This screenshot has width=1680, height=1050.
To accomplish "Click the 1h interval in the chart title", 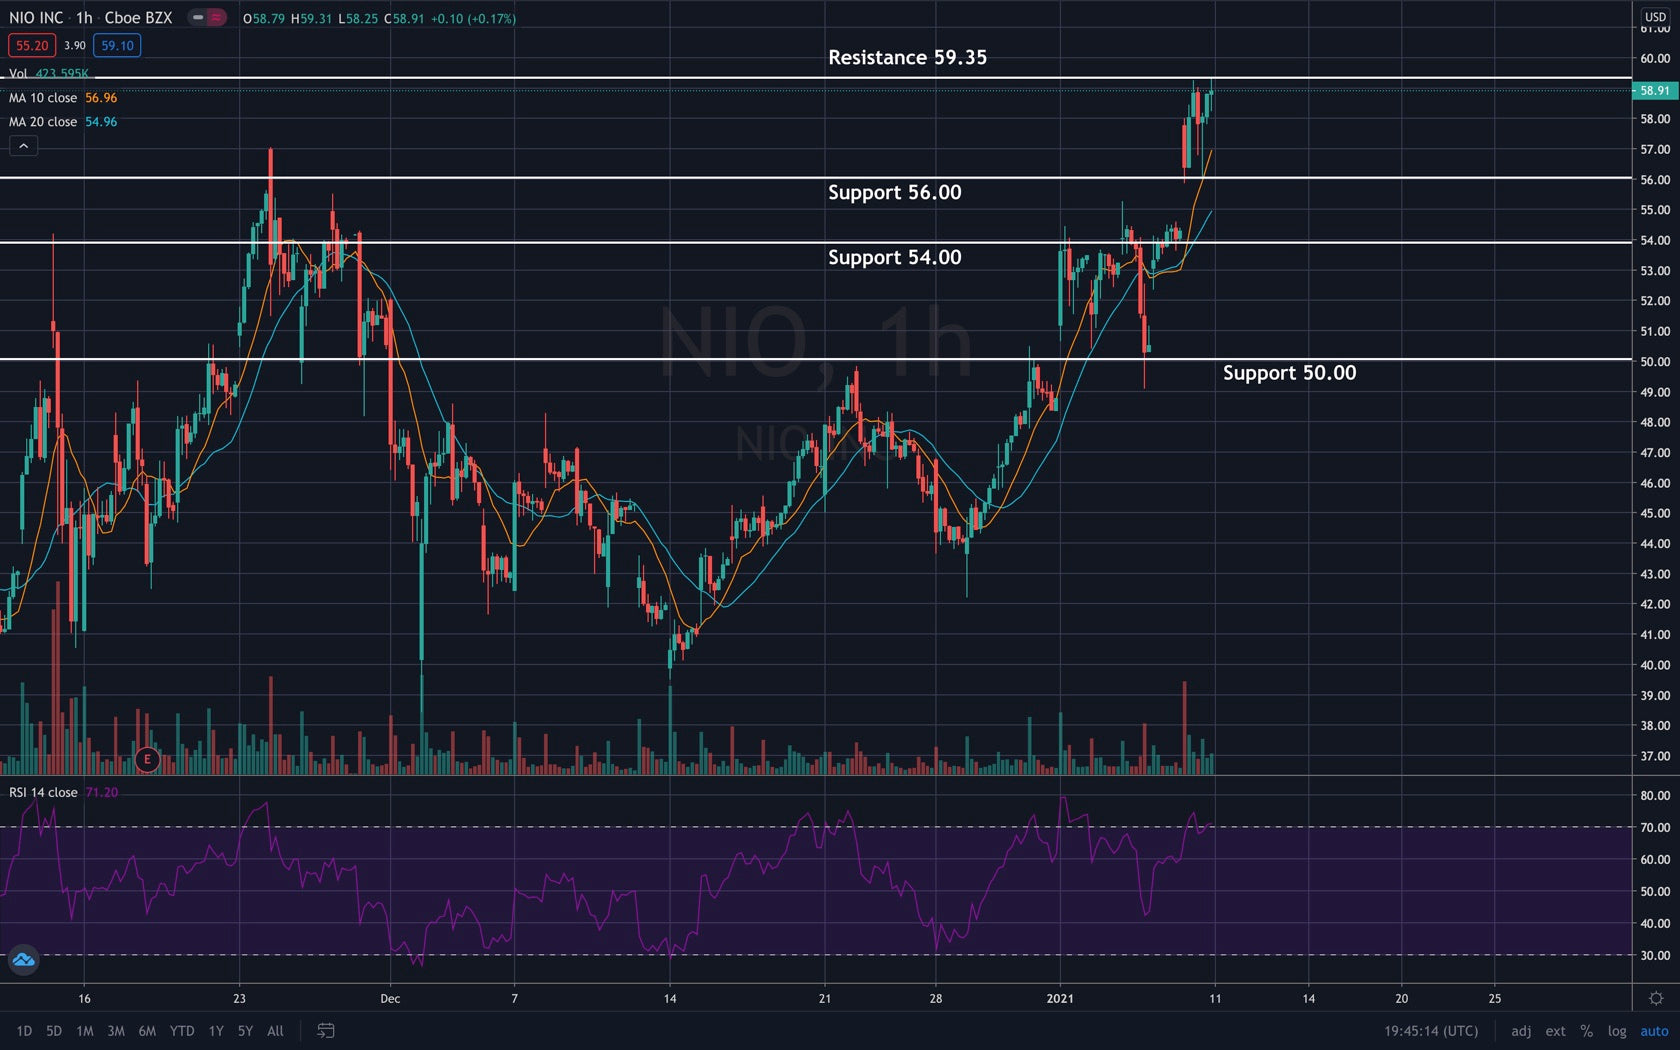I will 84,18.
